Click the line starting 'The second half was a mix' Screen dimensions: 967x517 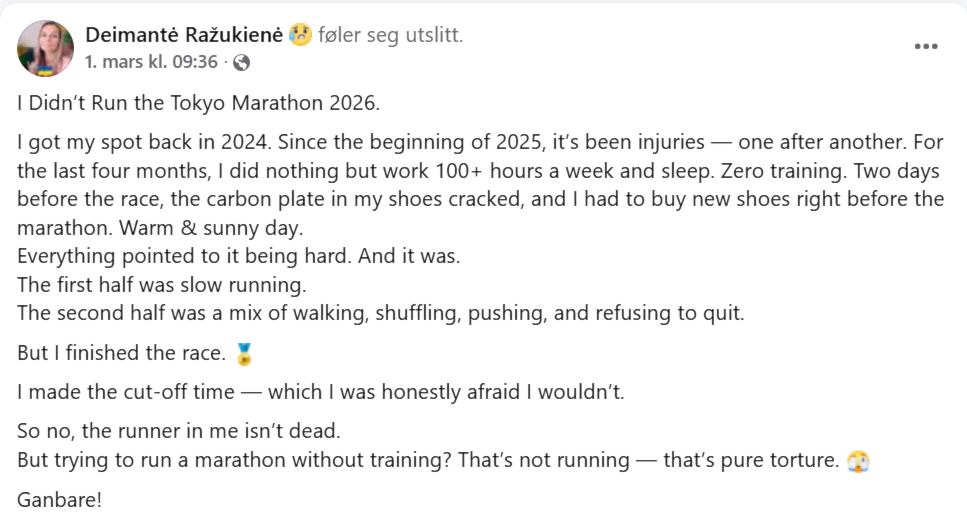coord(380,312)
